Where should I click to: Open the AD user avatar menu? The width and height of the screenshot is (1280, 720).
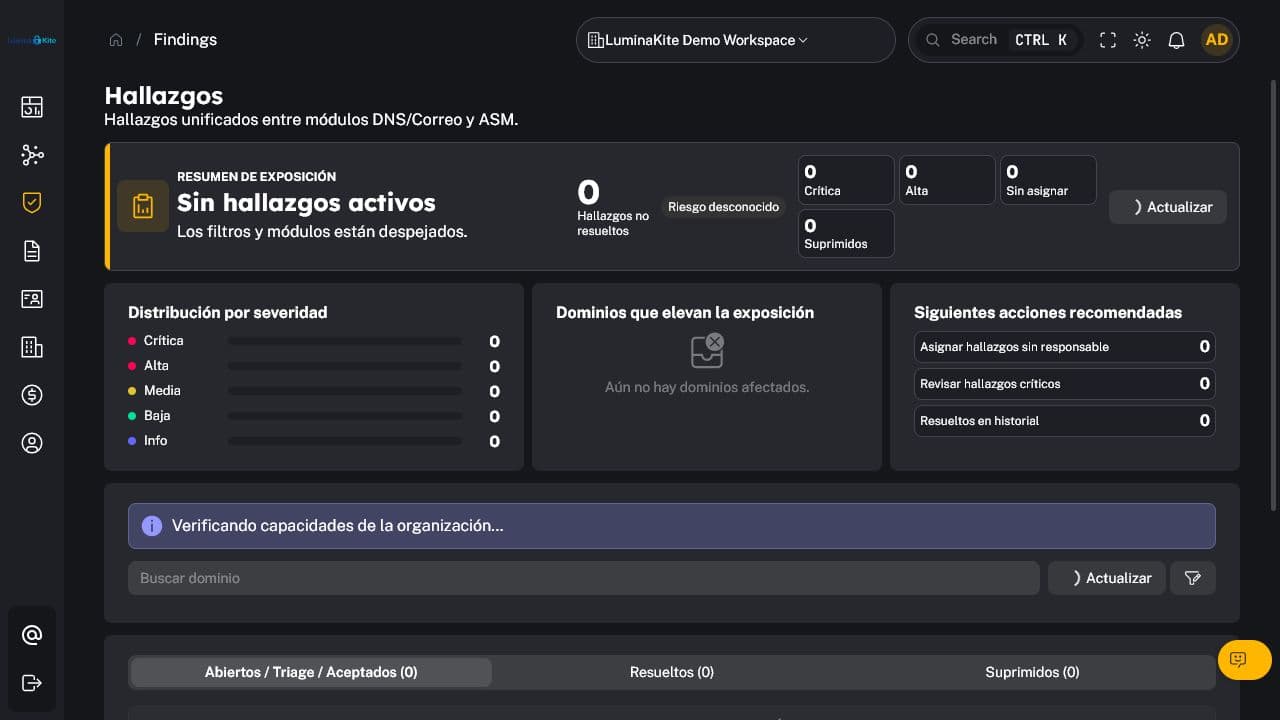pyautogui.click(x=1217, y=40)
